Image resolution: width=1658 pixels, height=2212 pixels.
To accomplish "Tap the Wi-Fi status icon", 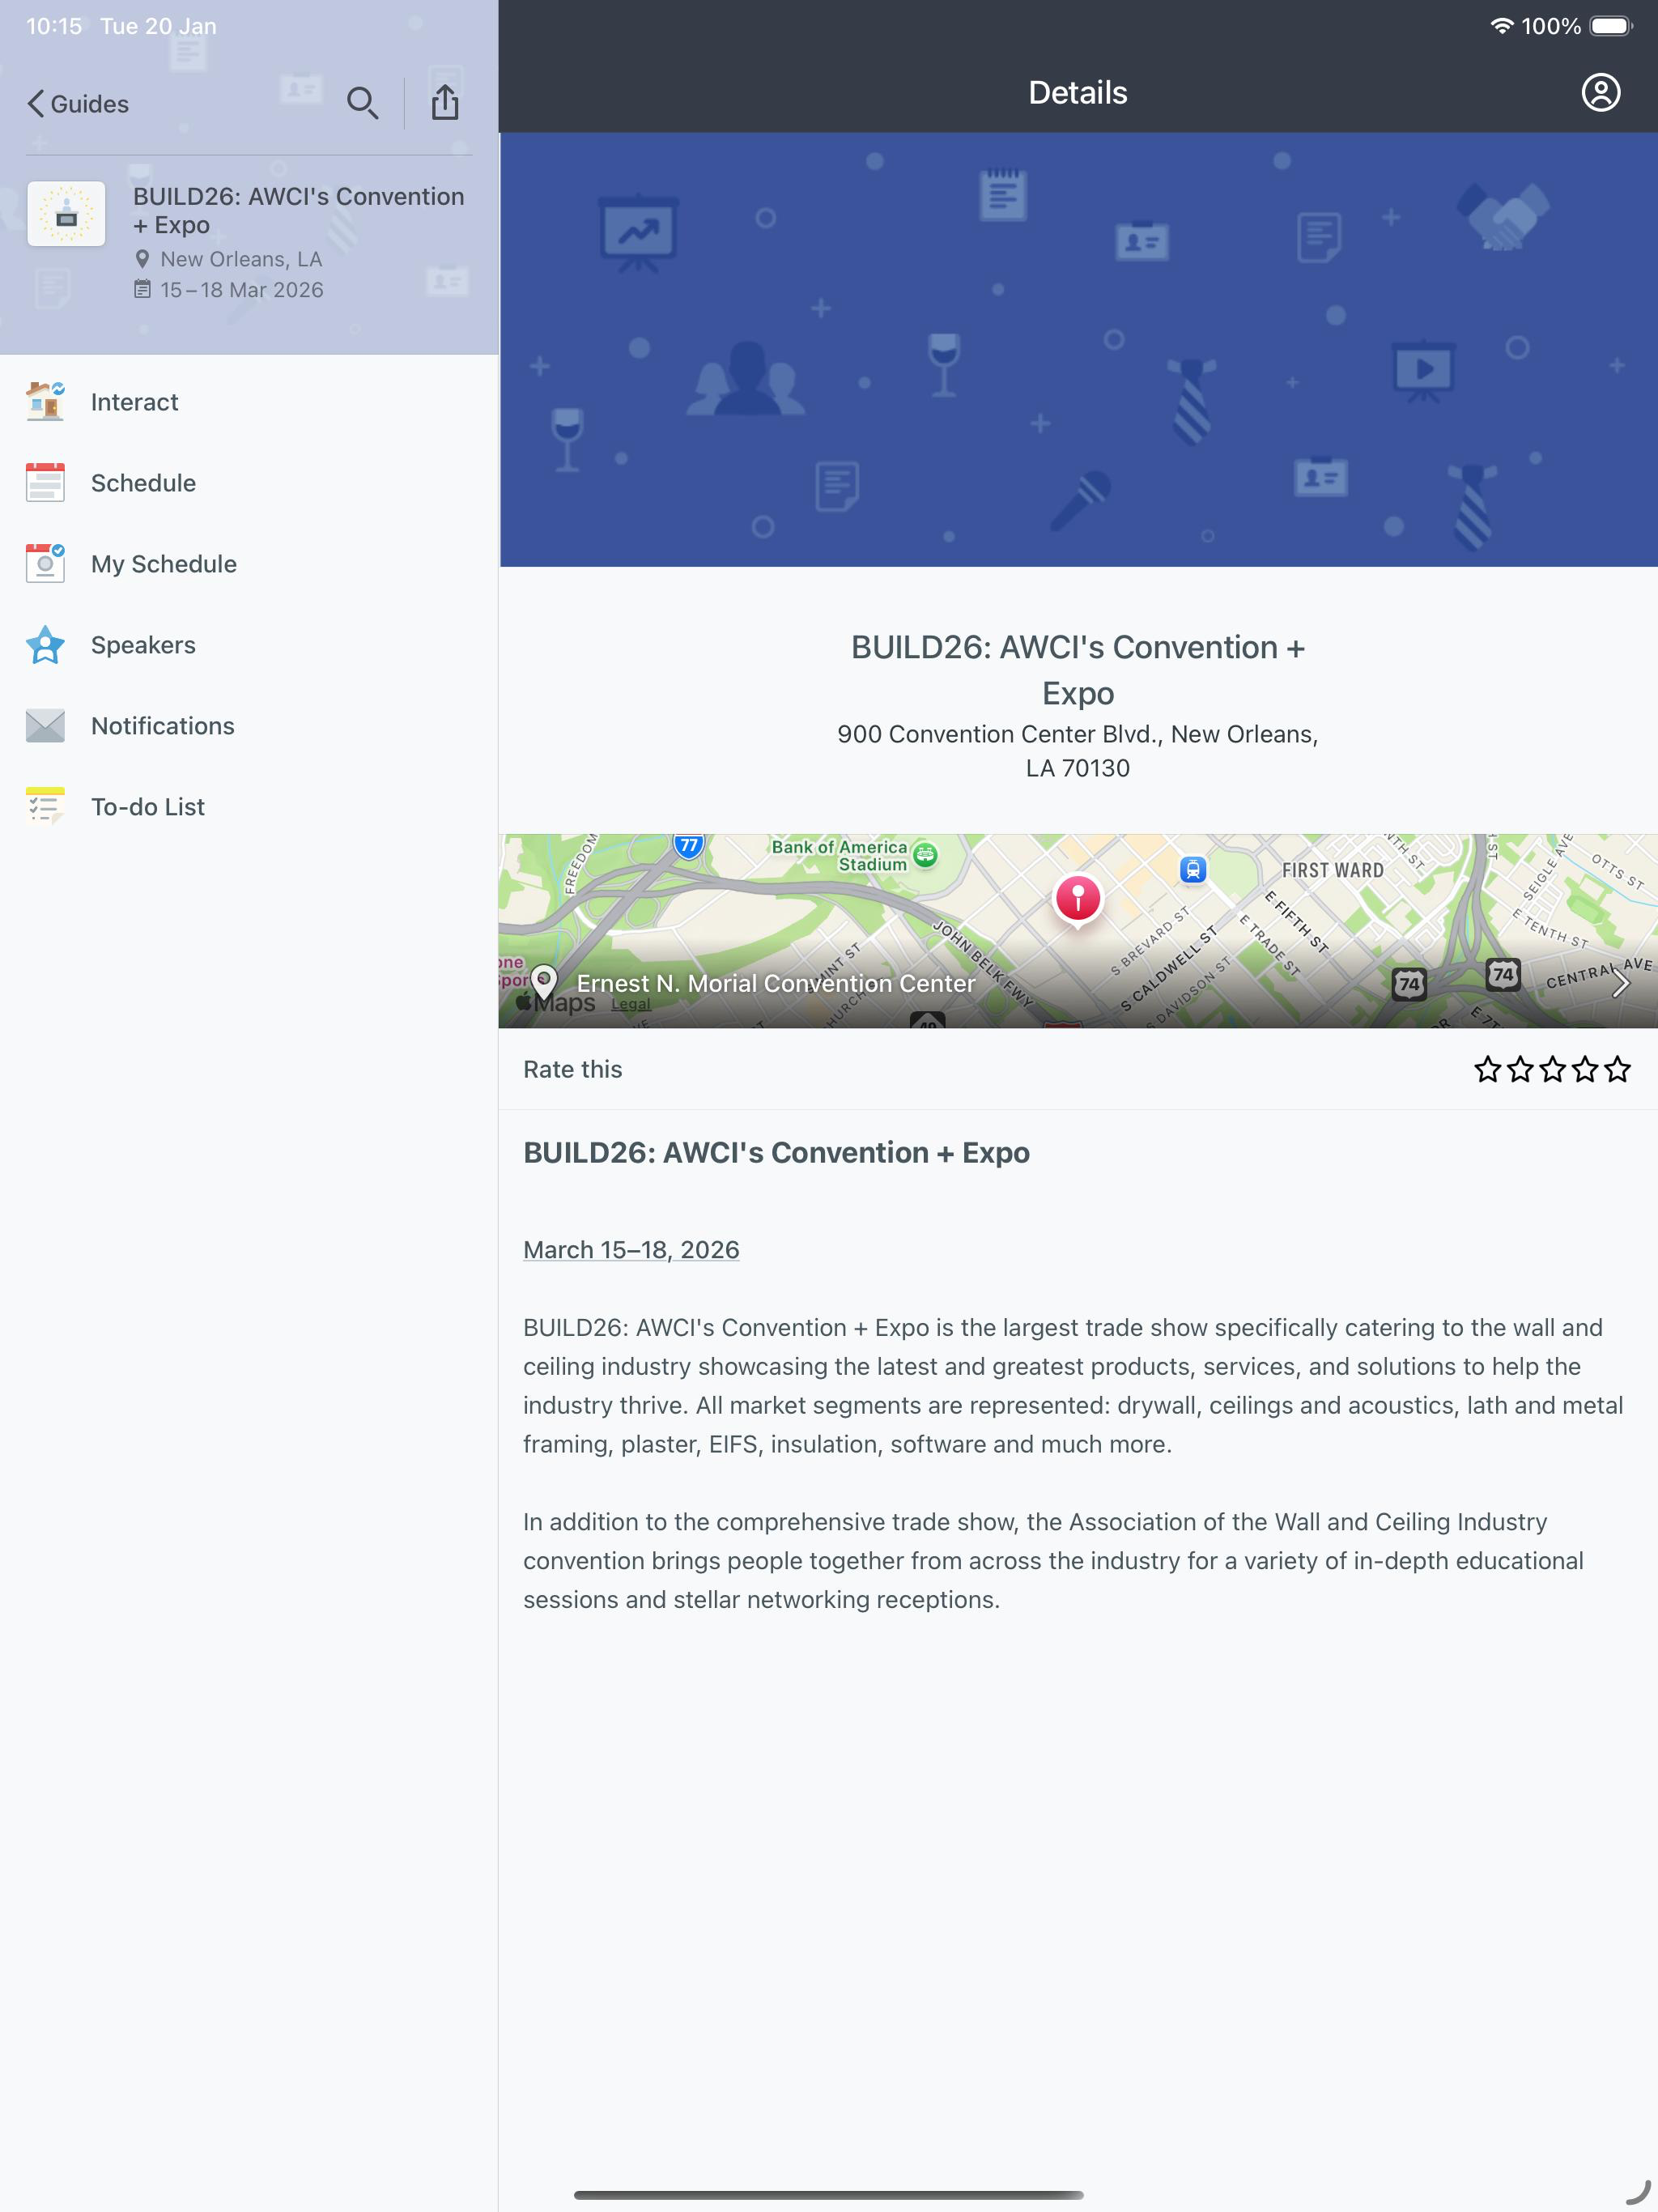I will click(x=1500, y=26).
